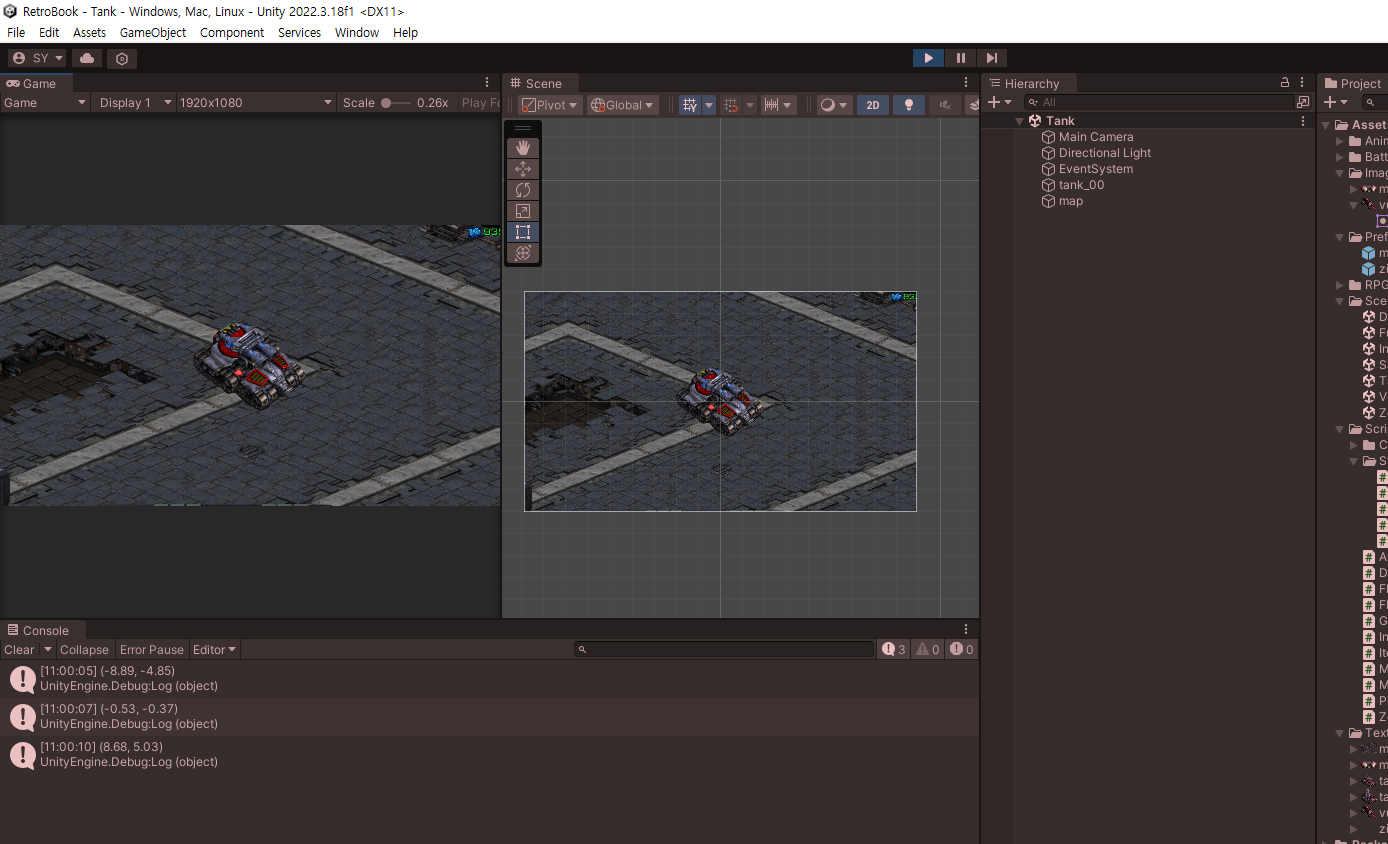Toggle scene audio mute button
1388x844 pixels.
(943, 105)
